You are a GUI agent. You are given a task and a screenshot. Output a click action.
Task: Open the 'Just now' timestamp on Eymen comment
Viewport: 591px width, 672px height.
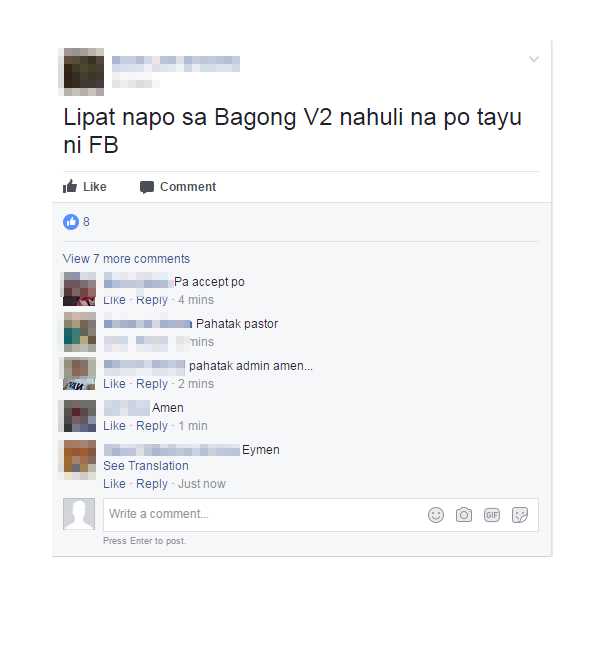click(201, 484)
